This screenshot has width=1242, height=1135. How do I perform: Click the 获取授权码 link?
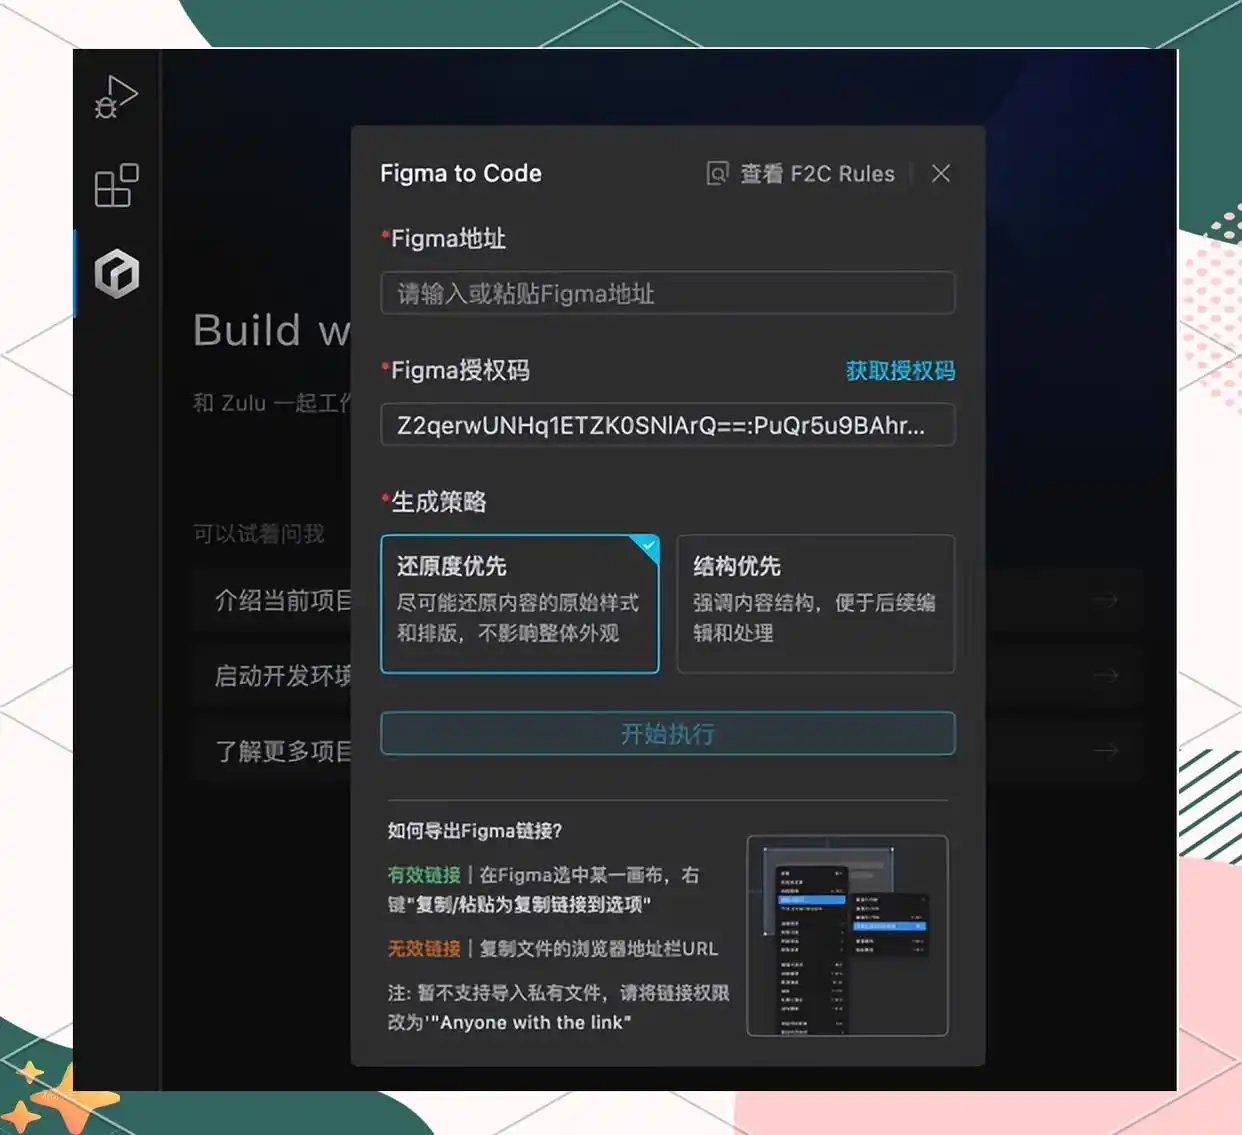click(x=899, y=370)
